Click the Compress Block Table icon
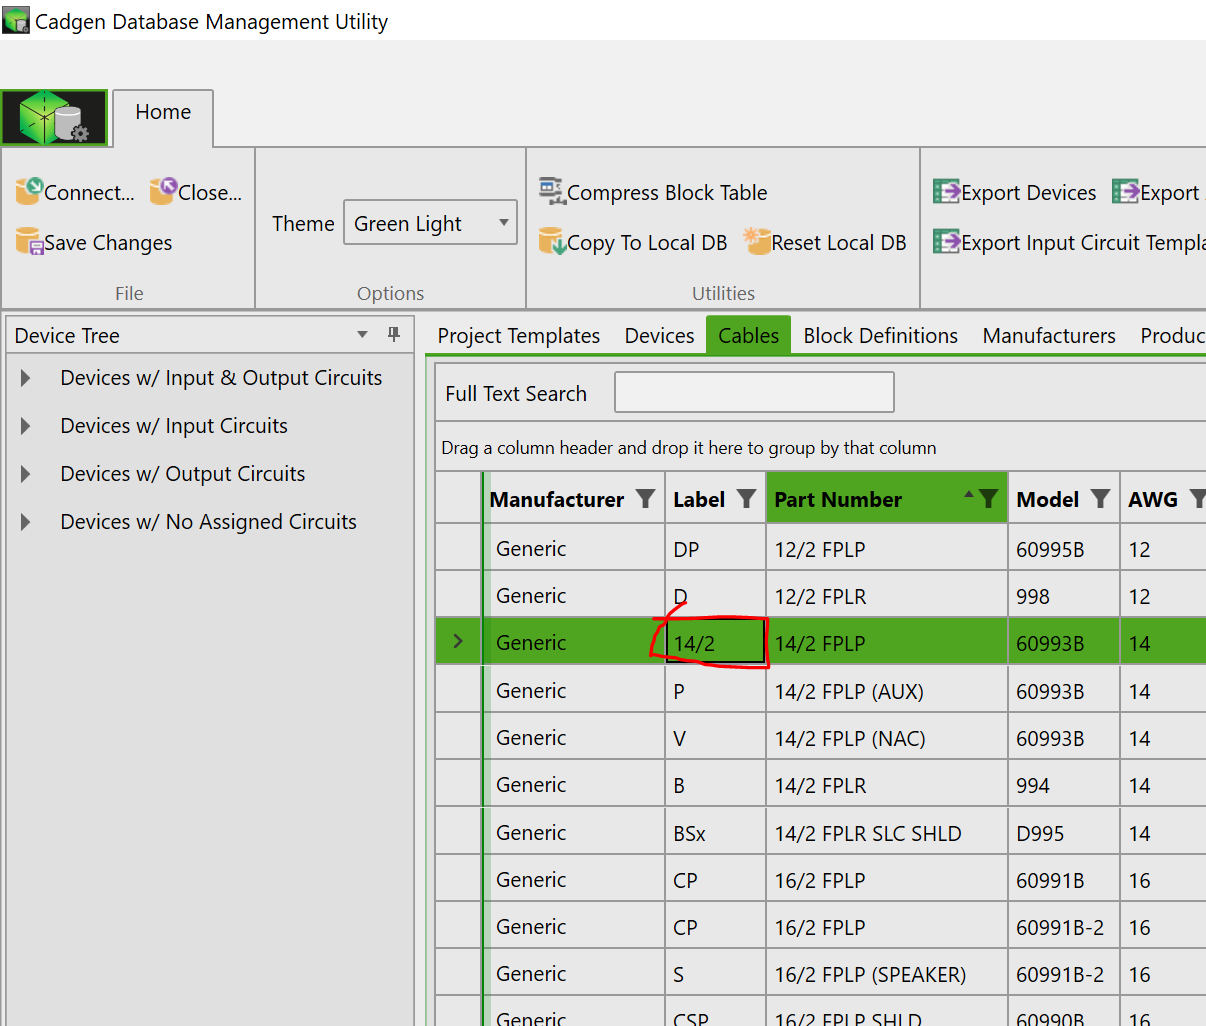This screenshot has width=1206, height=1026. (552, 190)
